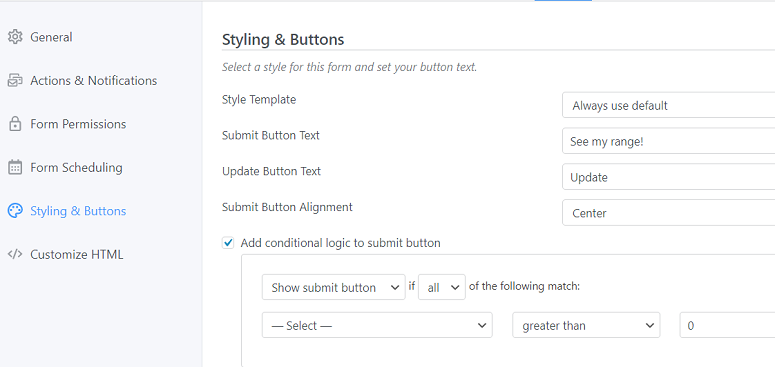Click the Form Permissions lock icon
Viewport: 775px width, 367px height.
tap(15, 124)
